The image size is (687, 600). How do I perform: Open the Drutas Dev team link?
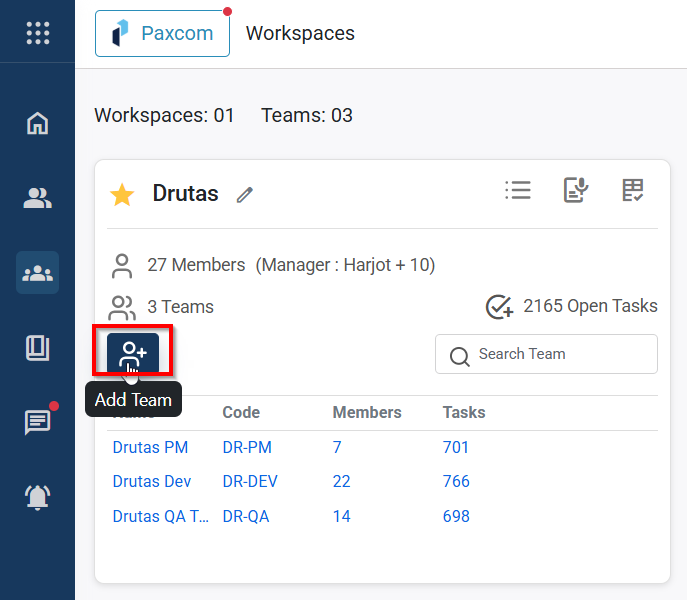pos(151,481)
